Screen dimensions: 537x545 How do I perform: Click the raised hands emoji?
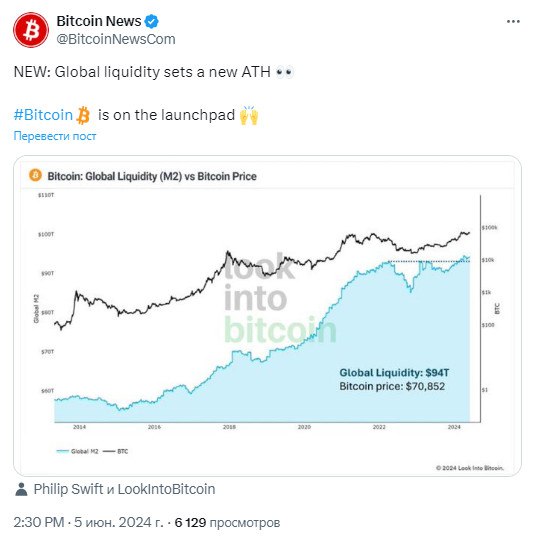coord(249,115)
